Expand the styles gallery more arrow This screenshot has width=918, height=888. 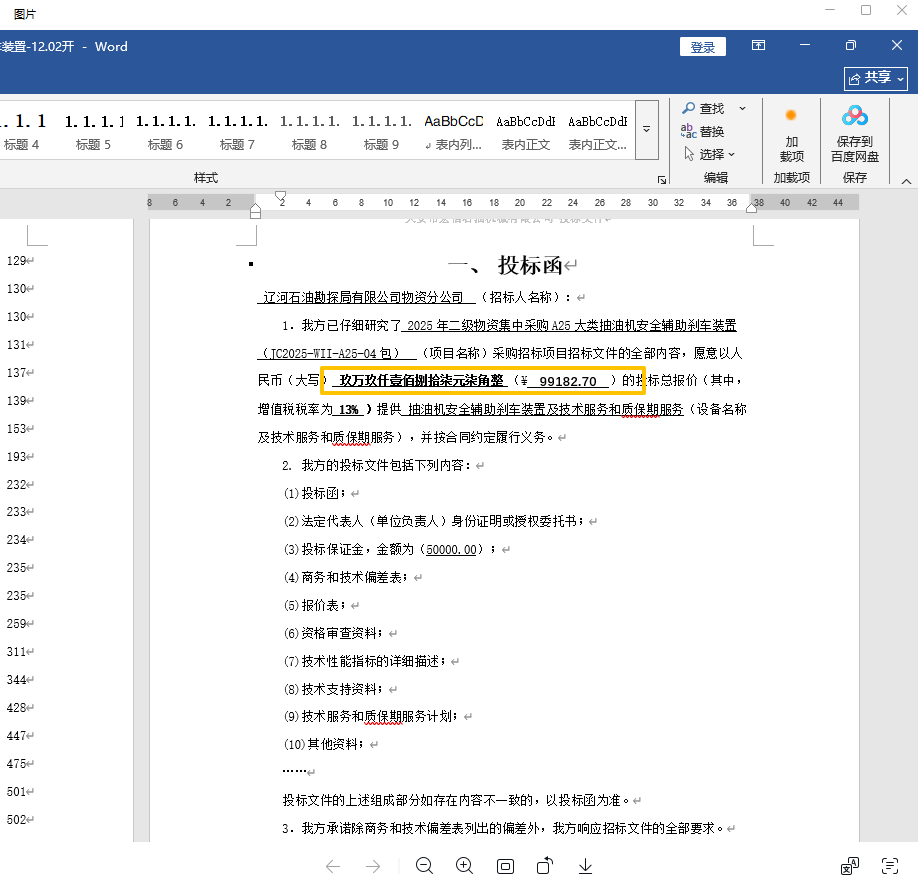(x=647, y=130)
